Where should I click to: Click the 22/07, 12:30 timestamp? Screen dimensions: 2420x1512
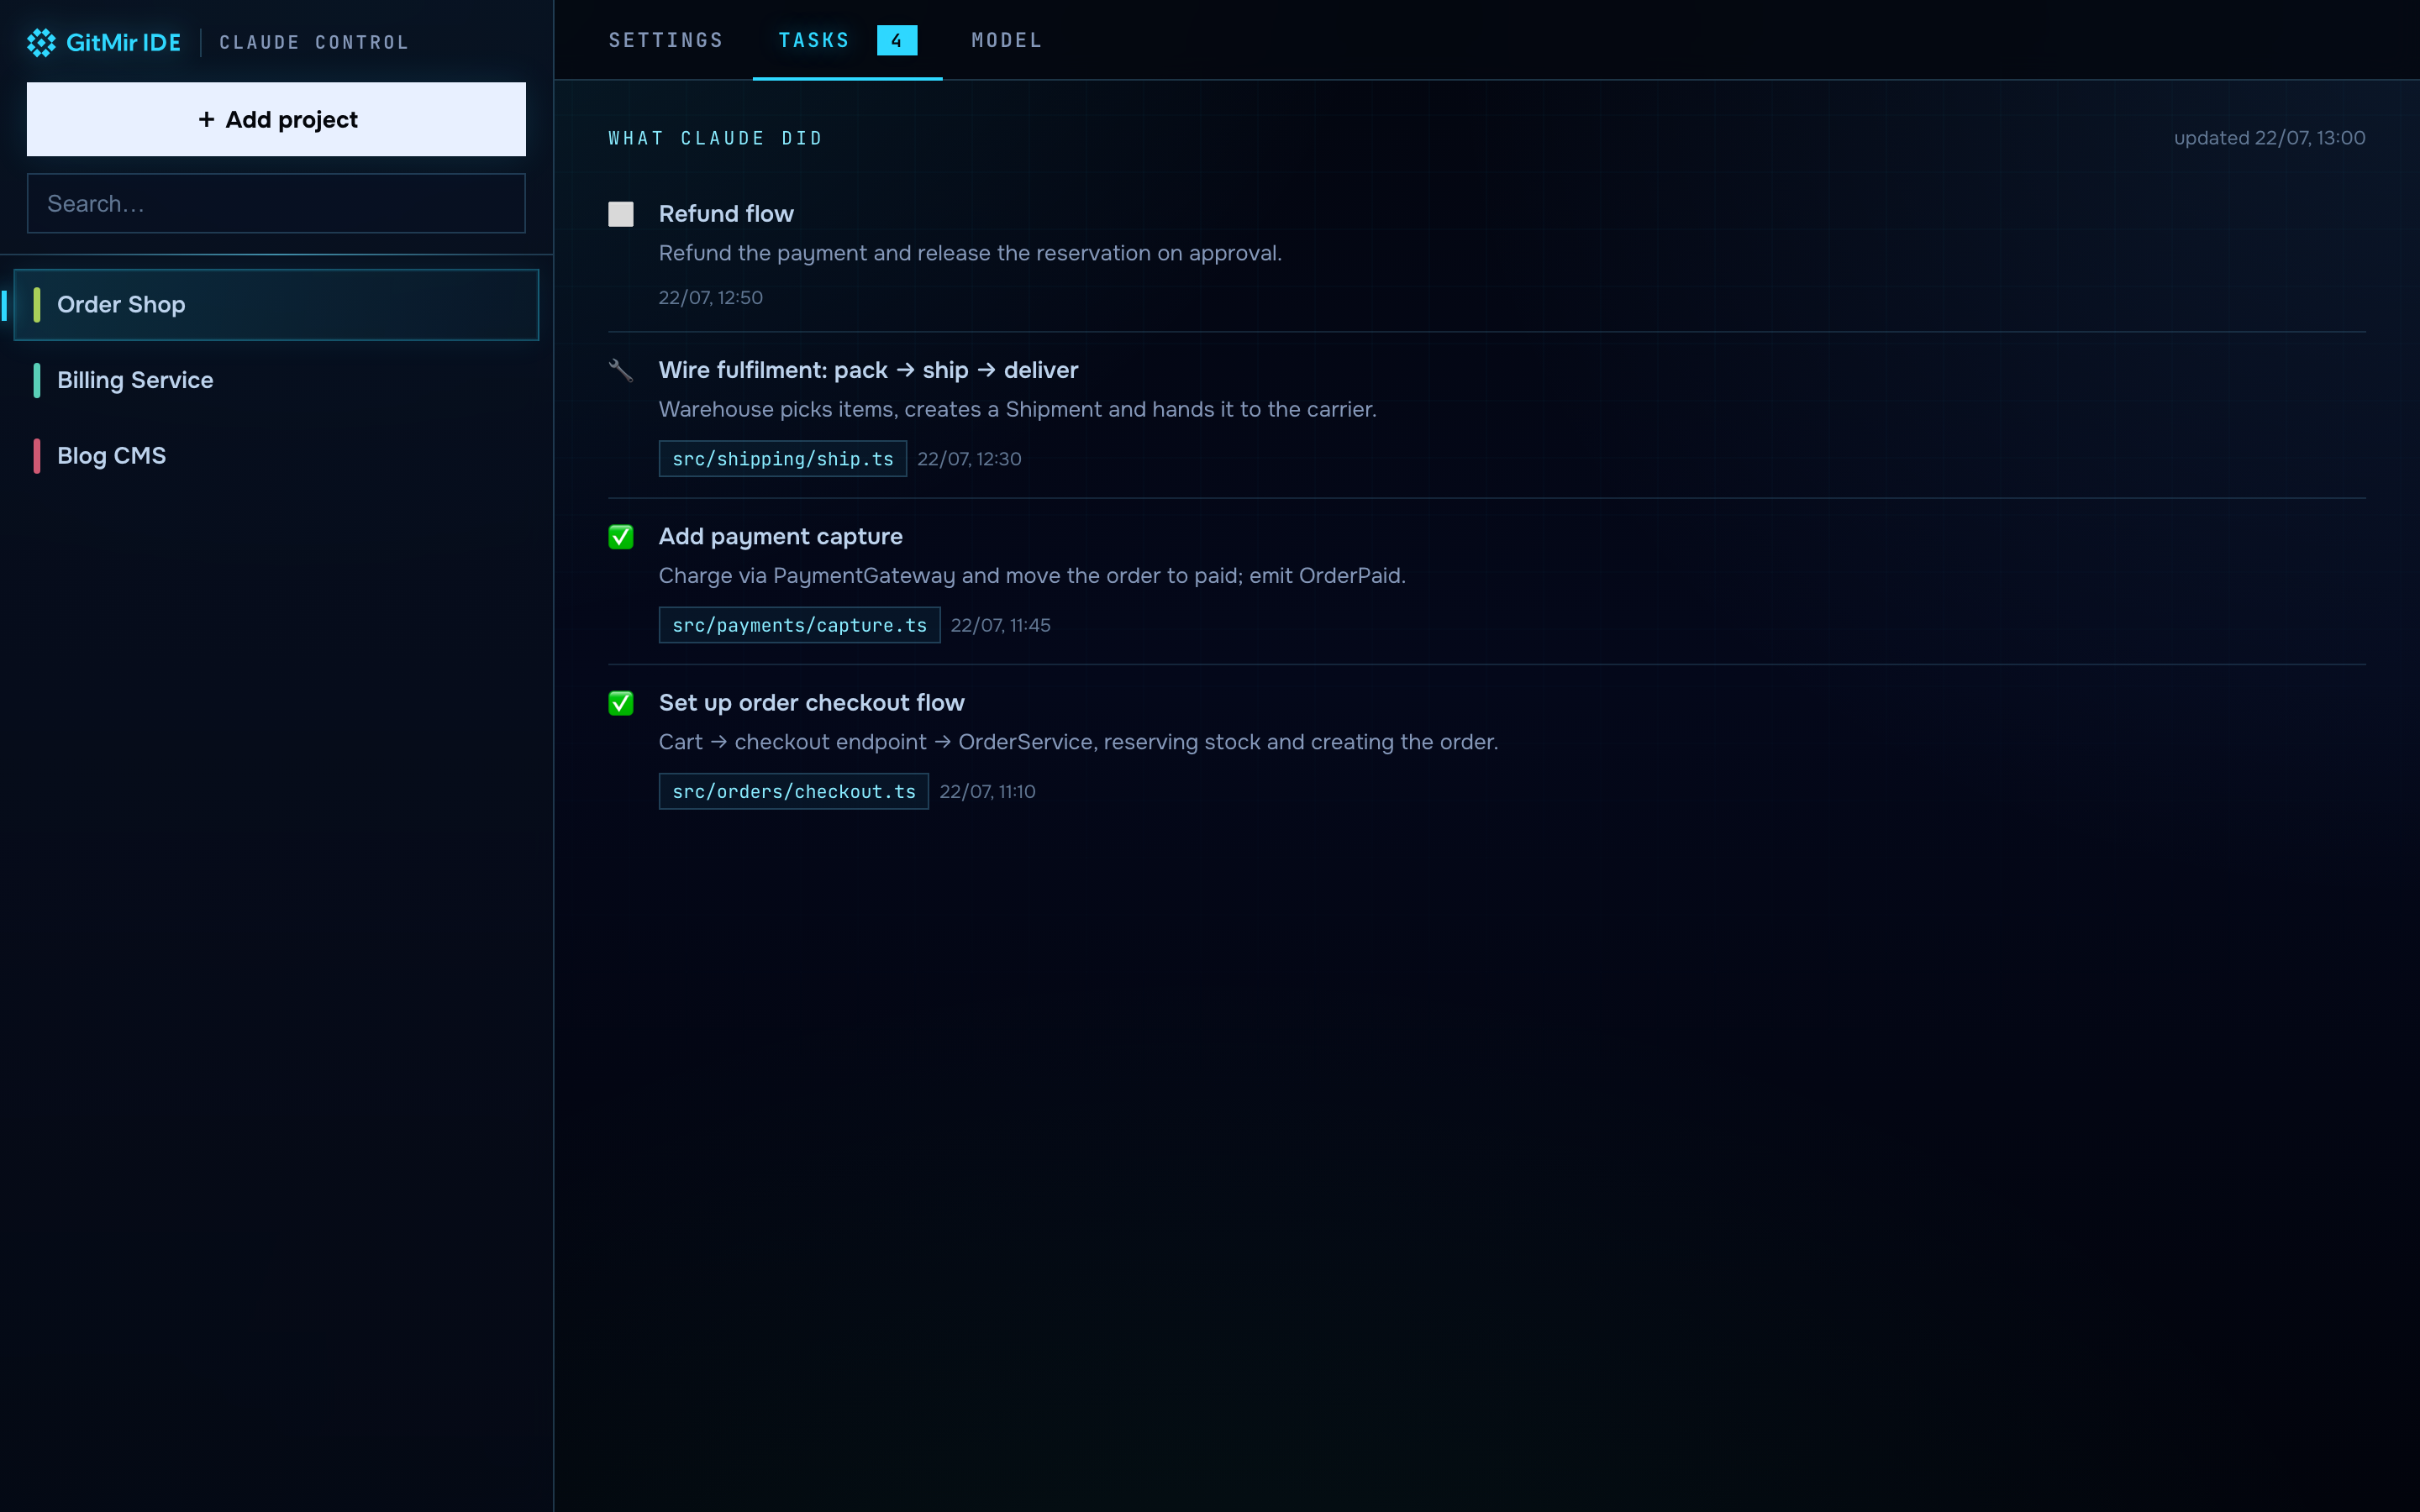point(969,459)
